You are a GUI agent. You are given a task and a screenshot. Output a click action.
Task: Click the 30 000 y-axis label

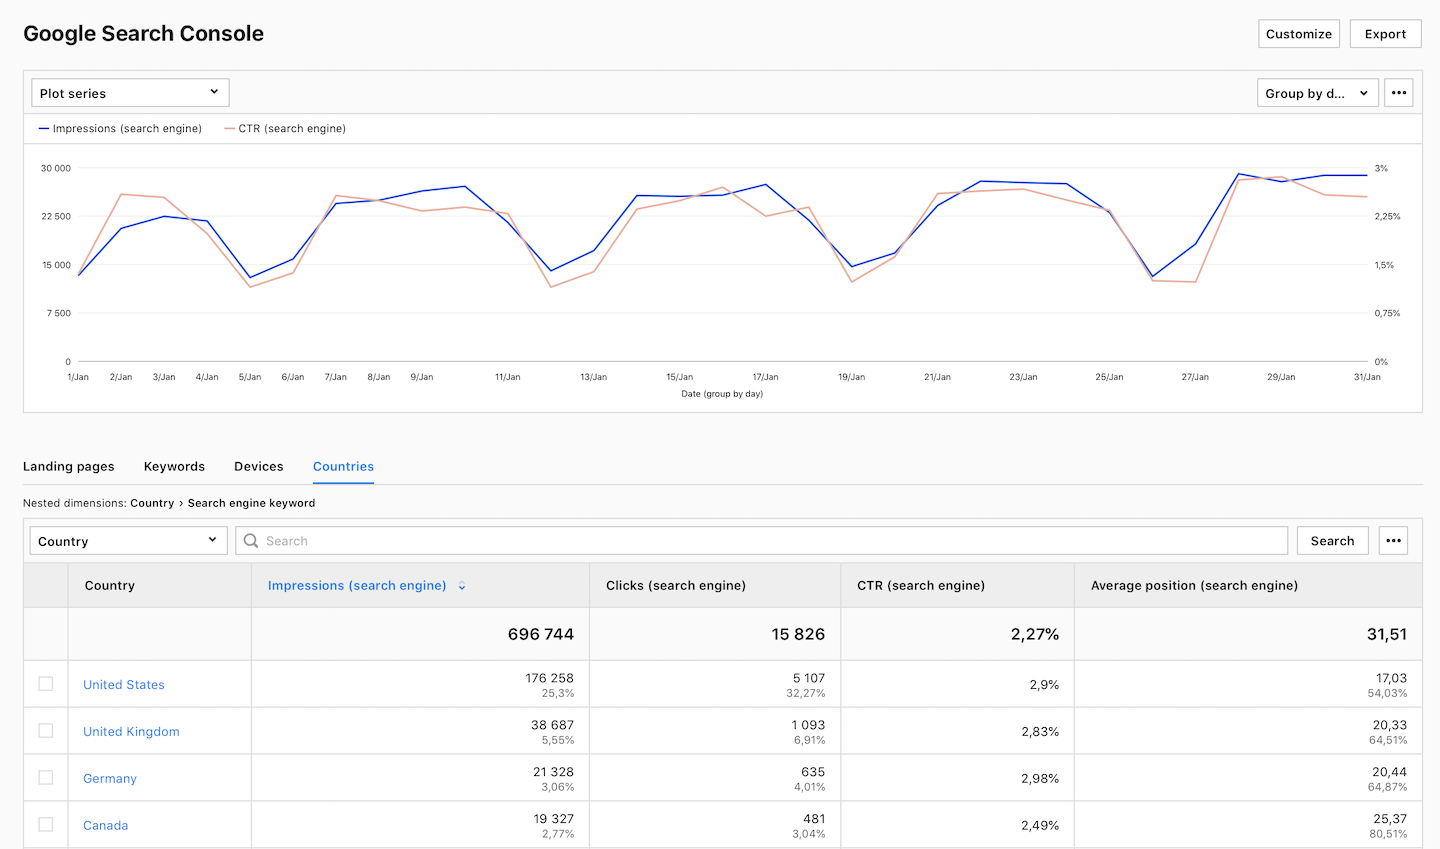56,168
